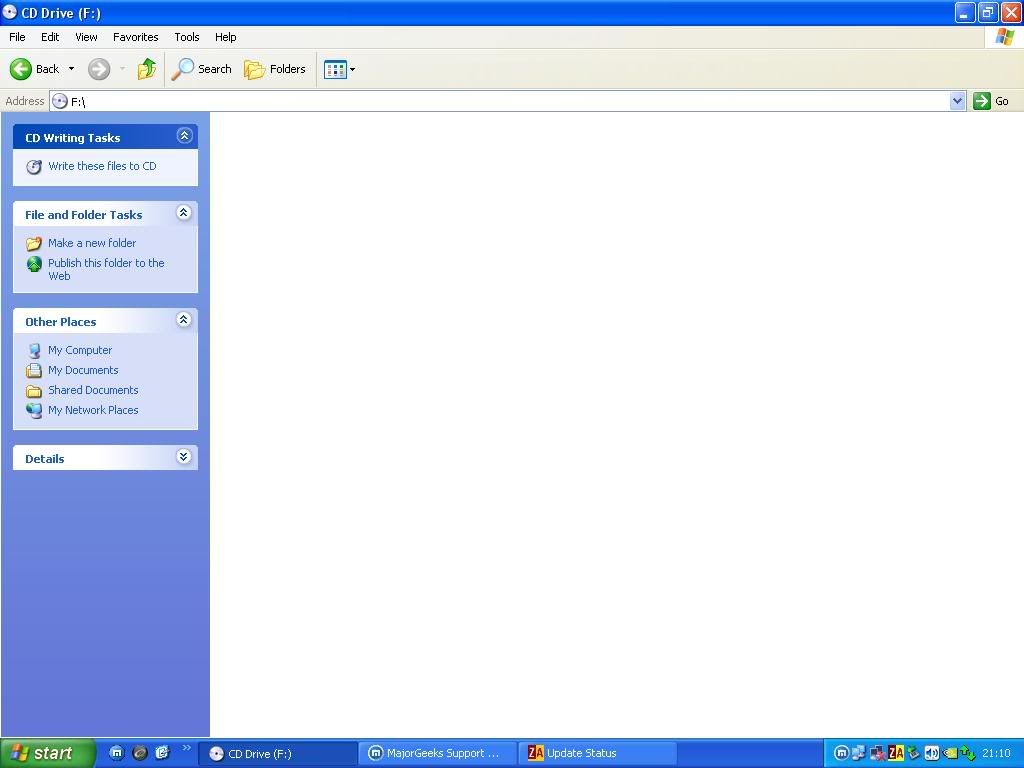Expand the address bar dropdown arrow

coord(957,101)
